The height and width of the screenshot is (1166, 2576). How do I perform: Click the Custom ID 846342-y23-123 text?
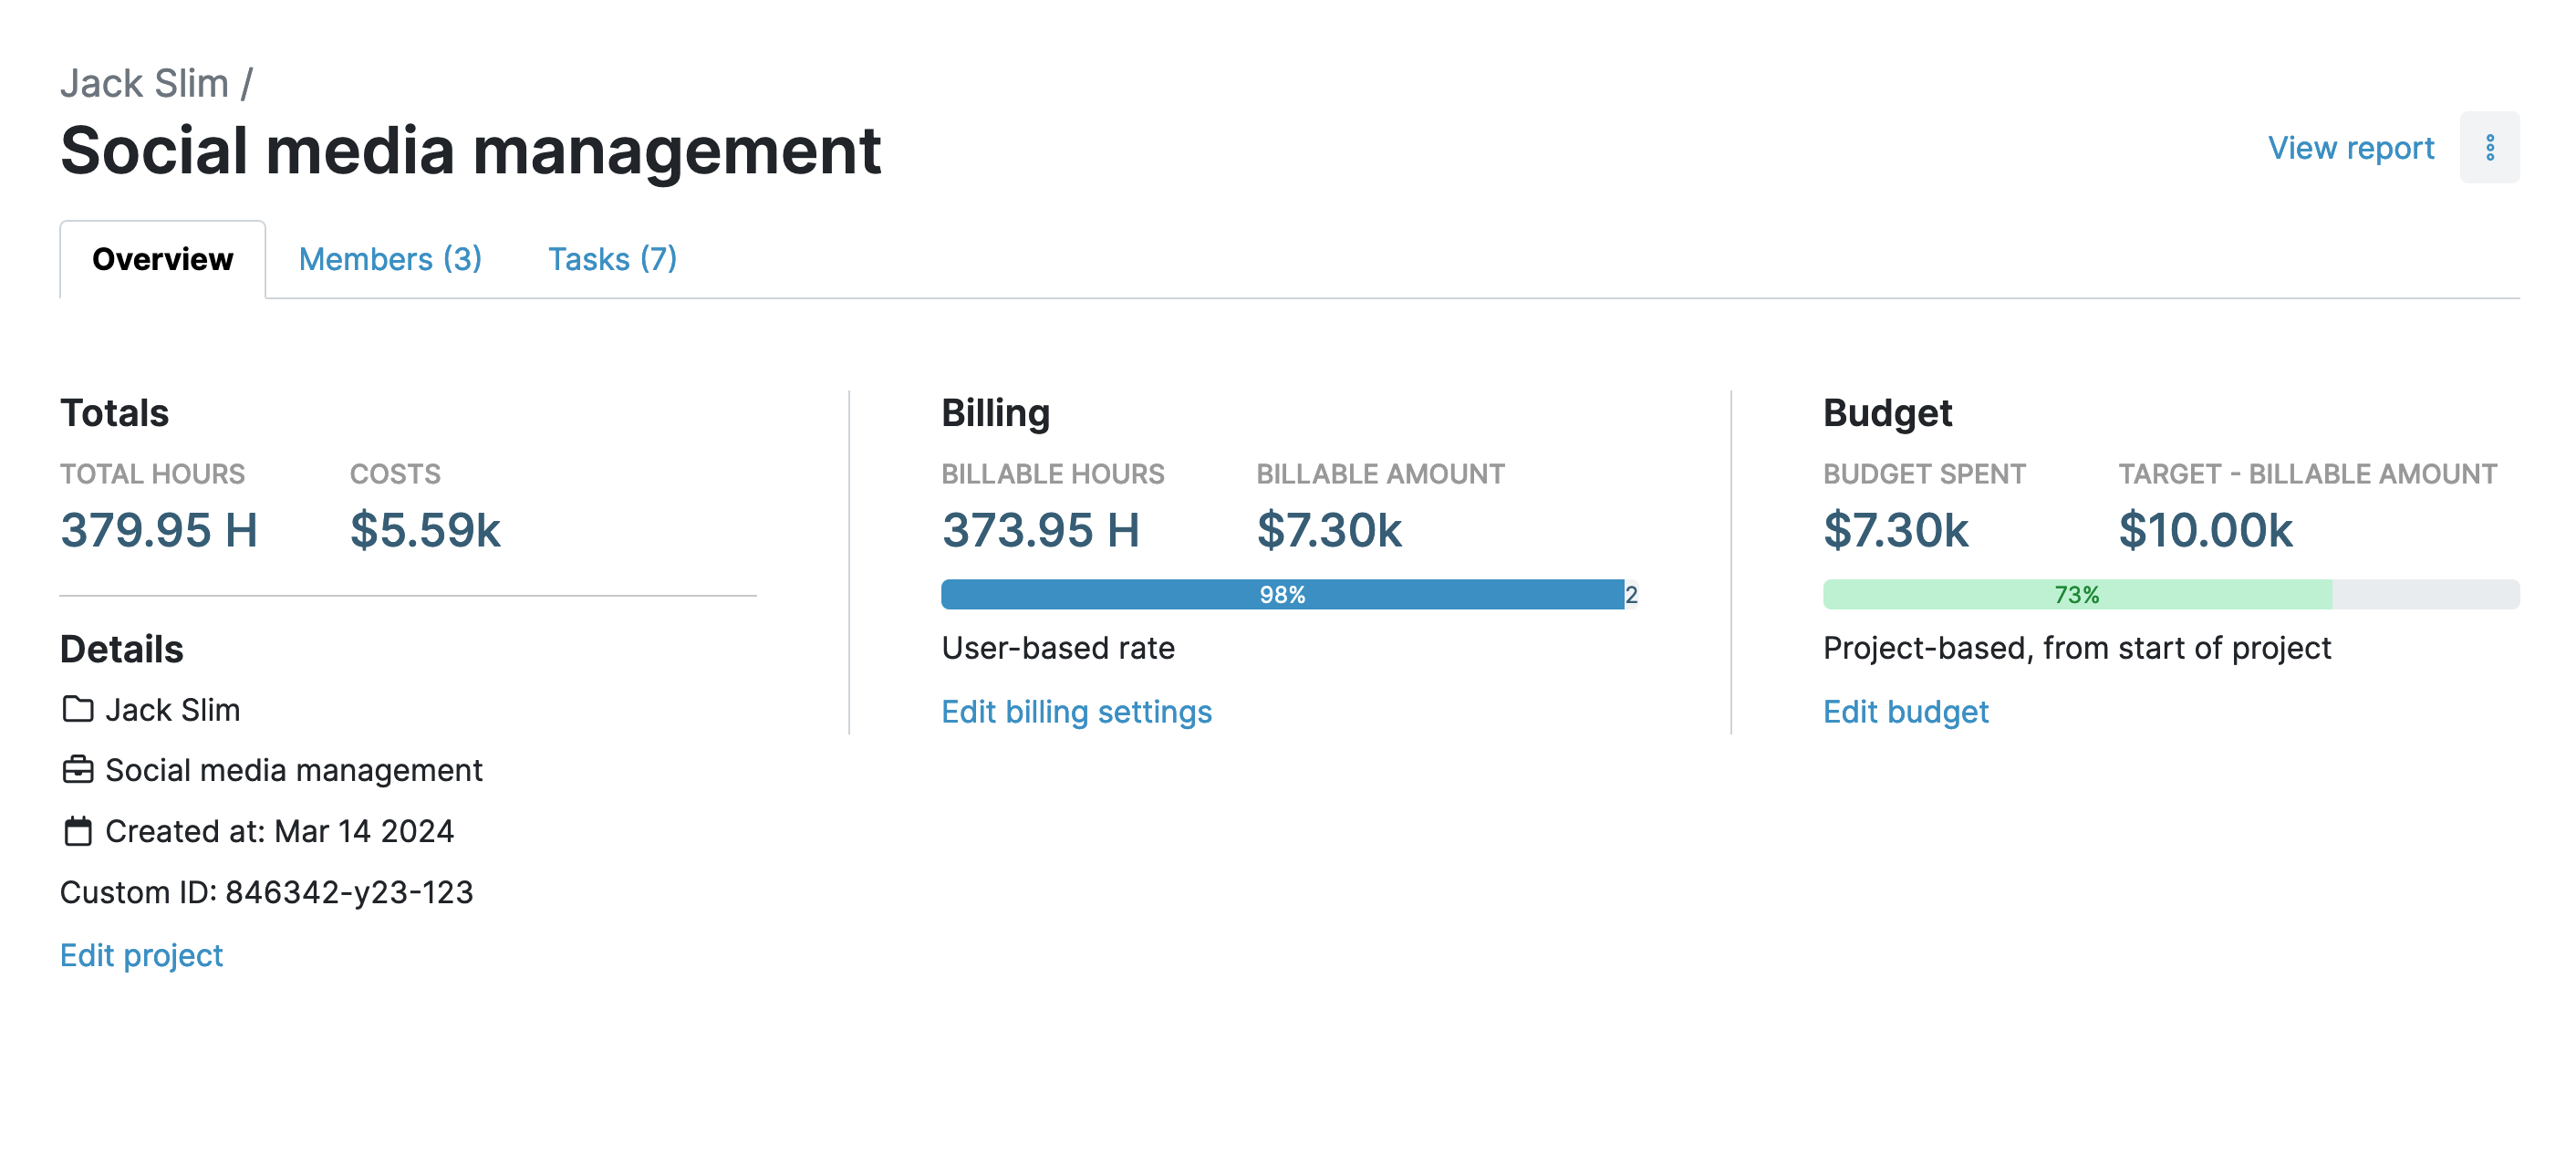(x=266, y=892)
